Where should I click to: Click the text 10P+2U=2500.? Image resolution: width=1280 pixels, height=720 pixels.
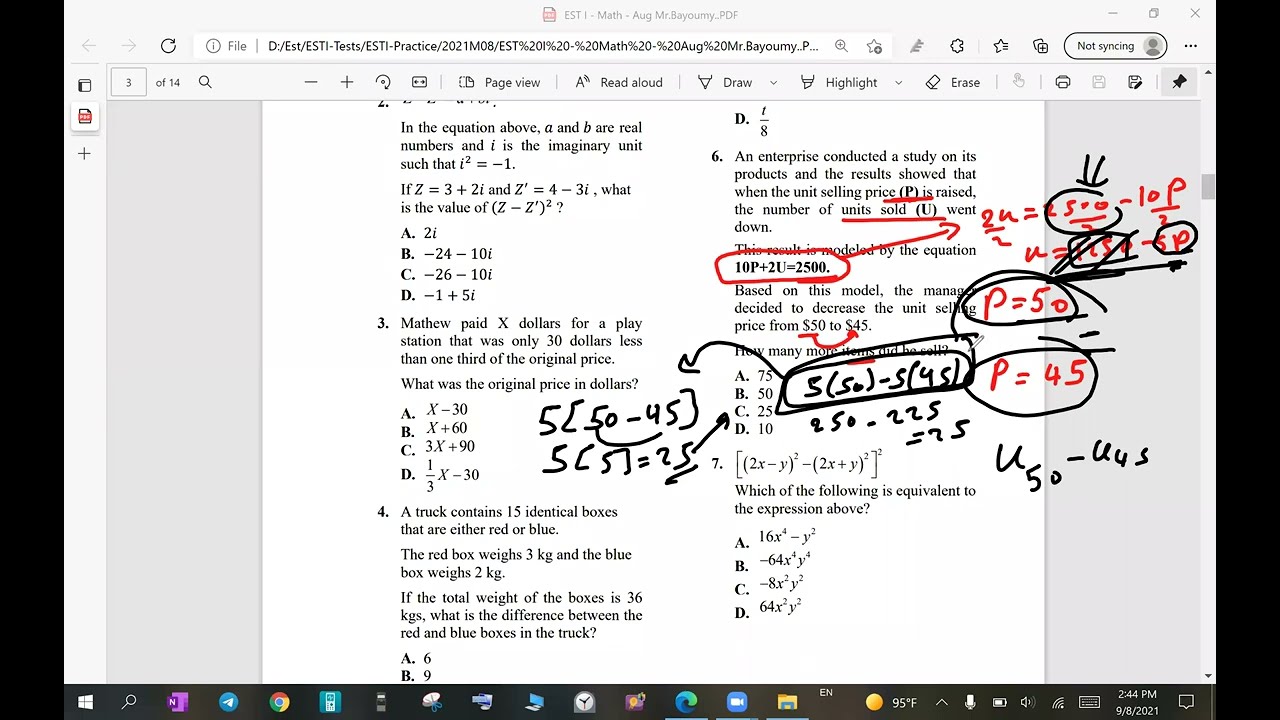(782, 267)
